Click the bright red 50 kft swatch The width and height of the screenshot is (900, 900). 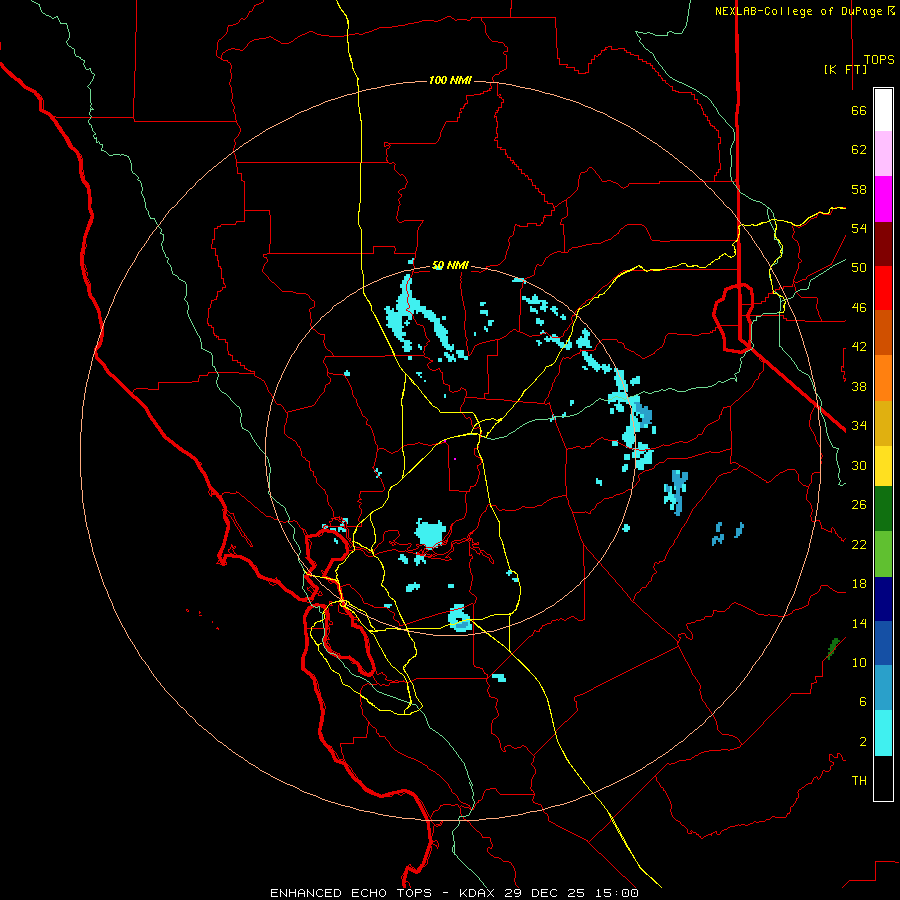pos(883,288)
